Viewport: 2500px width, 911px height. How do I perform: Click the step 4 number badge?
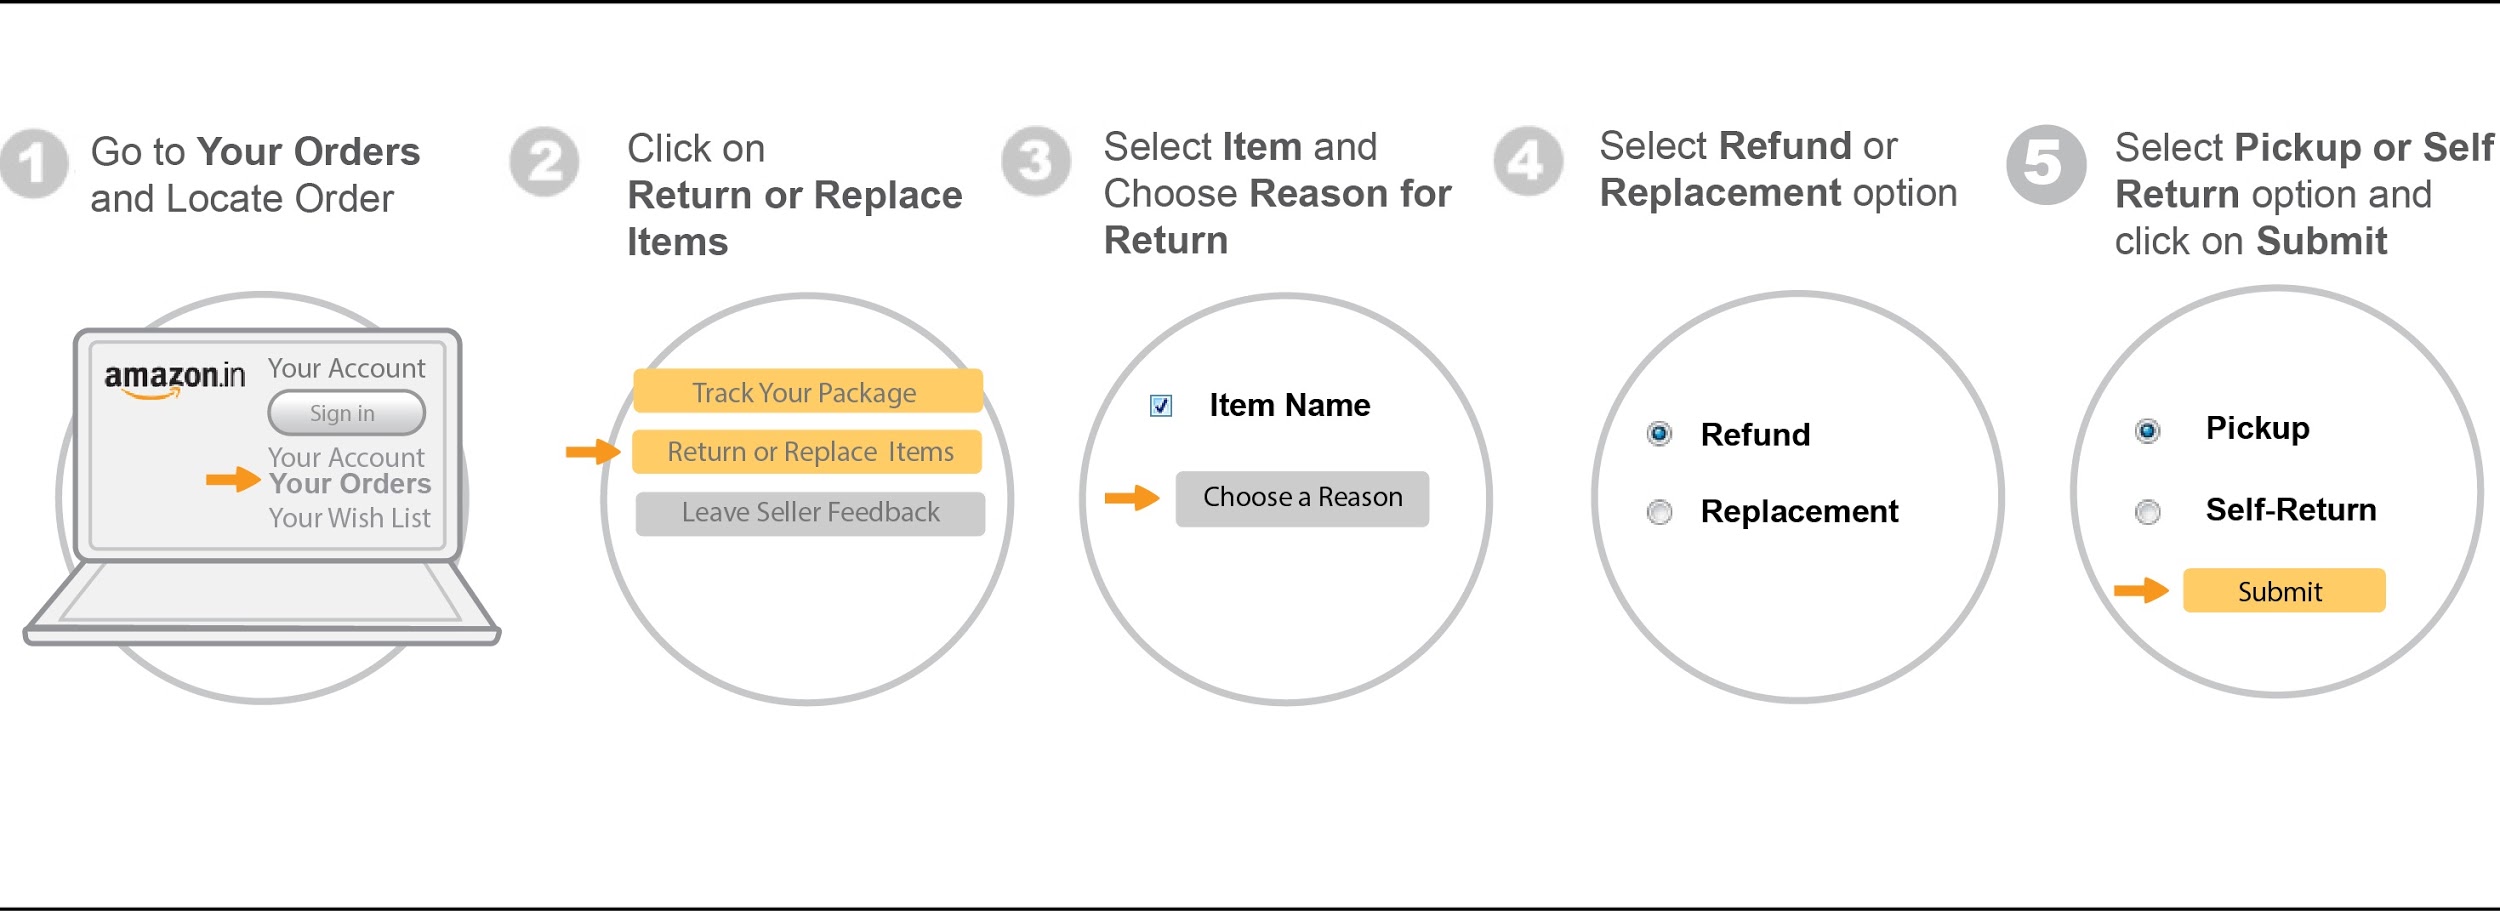click(x=1528, y=160)
